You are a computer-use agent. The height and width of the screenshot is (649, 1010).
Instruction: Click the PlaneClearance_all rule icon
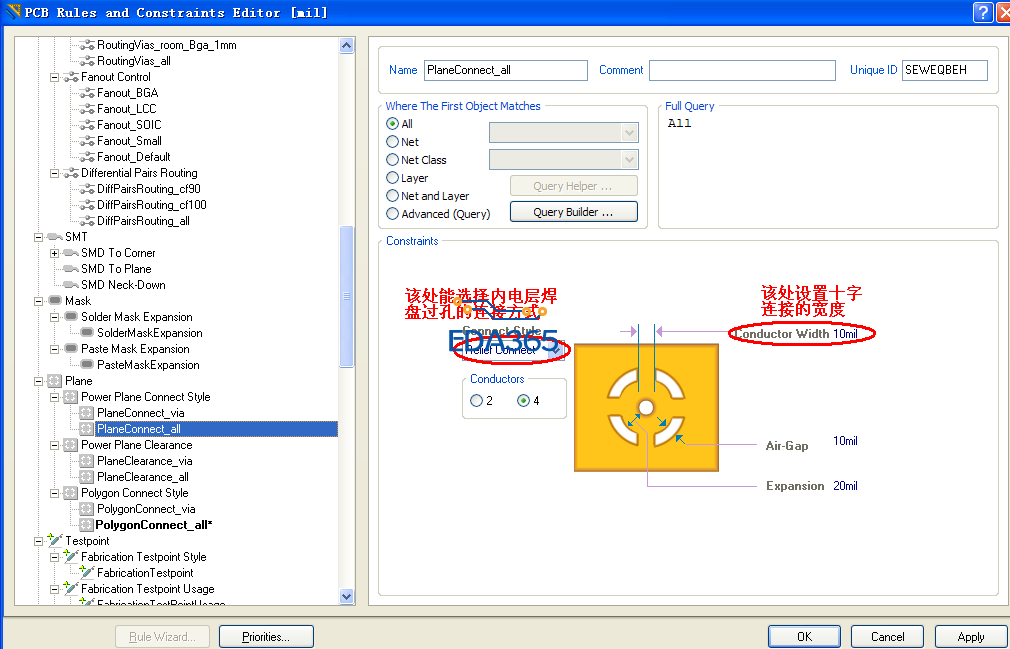(87, 477)
